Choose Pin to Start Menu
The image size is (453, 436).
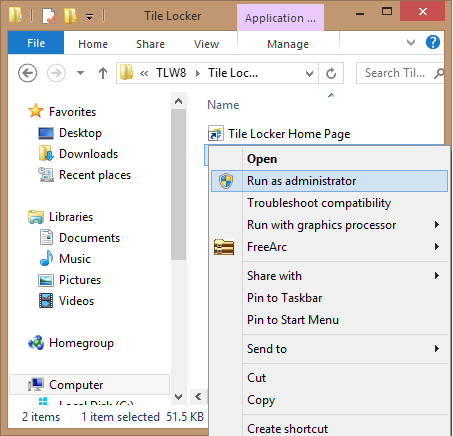[329, 320]
